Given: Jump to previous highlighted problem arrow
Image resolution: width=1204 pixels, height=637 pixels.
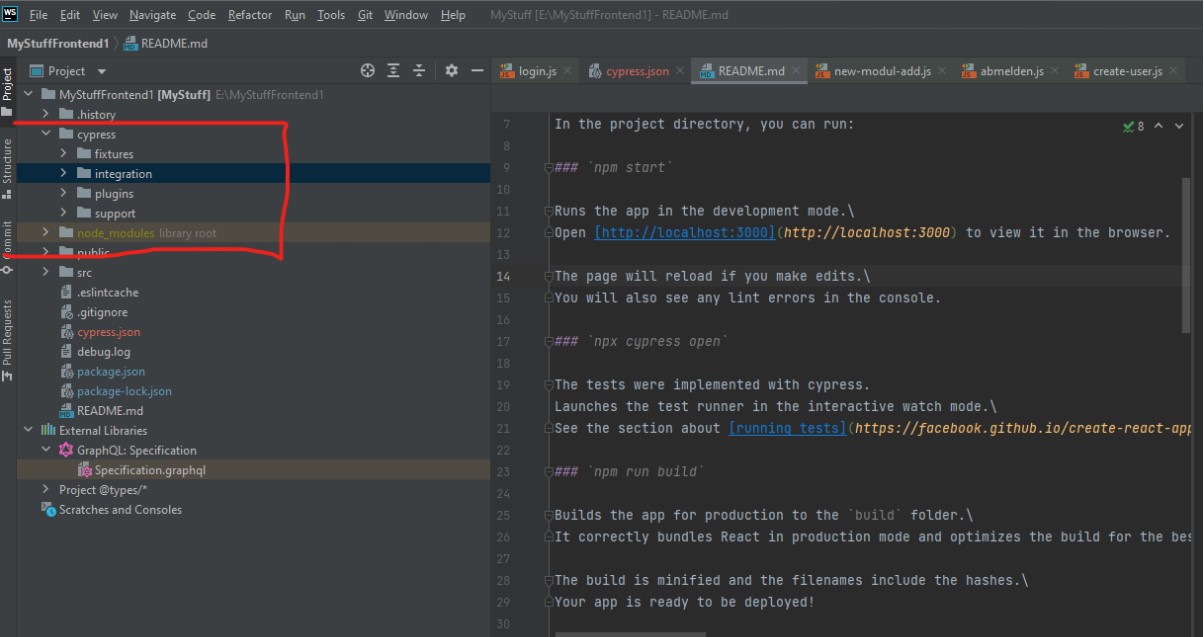Looking at the screenshot, I should 1159,126.
